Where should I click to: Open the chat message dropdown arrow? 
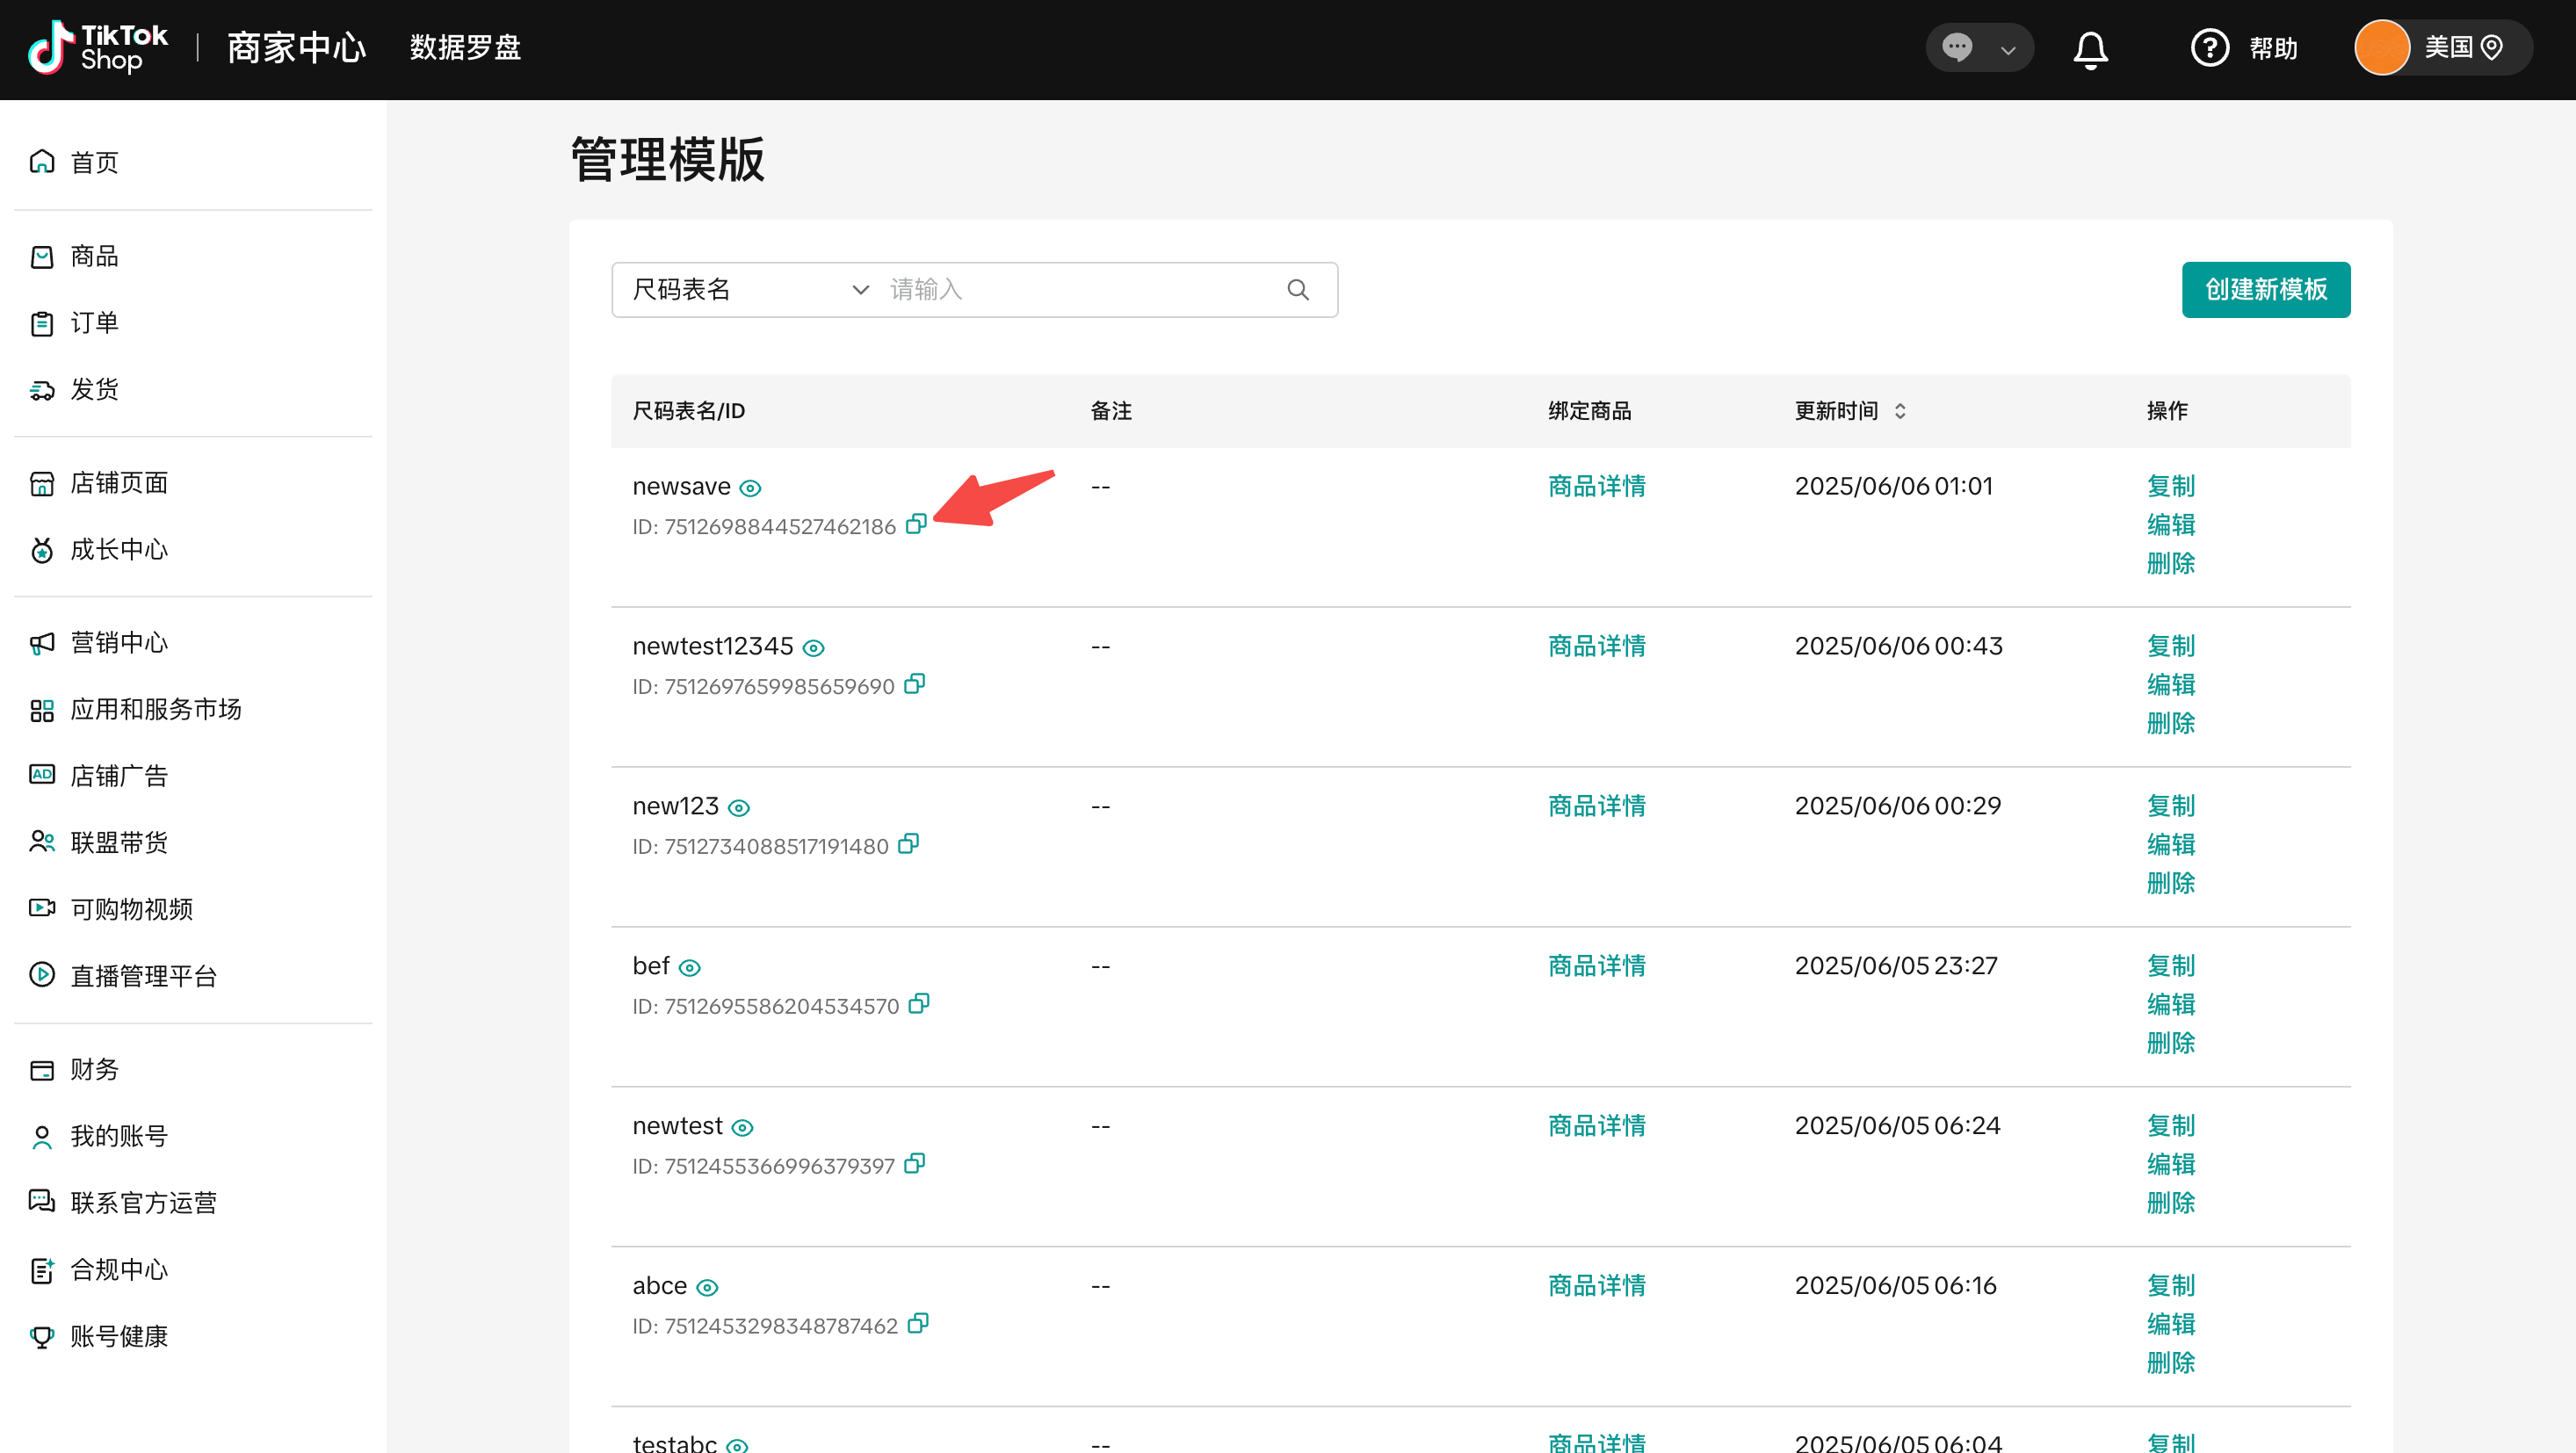[2007, 50]
